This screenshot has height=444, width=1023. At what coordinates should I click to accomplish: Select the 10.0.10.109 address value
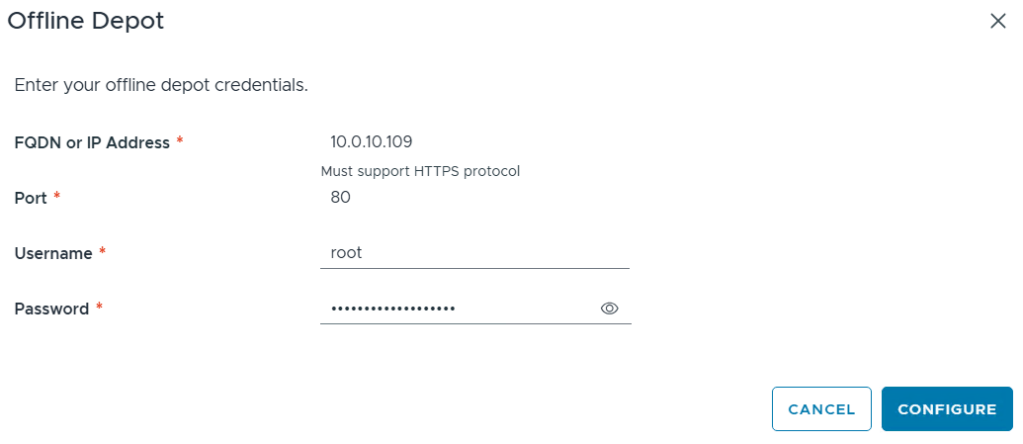click(x=371, y=142)
